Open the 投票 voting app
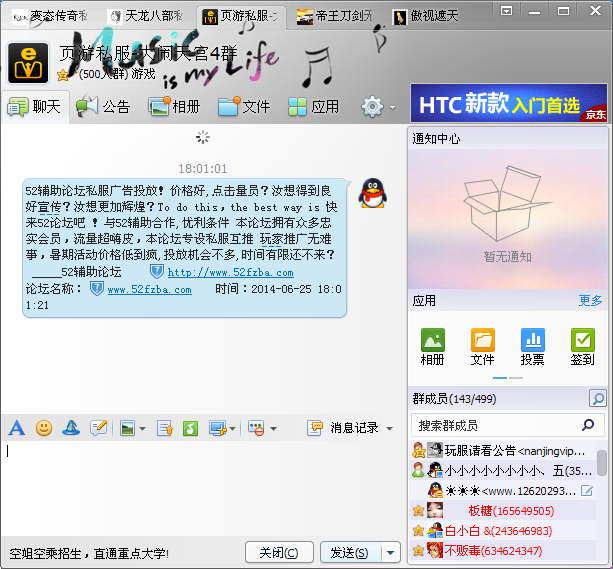Image resolution: width=613 pixels, height=569 pixels. [533, 346]
